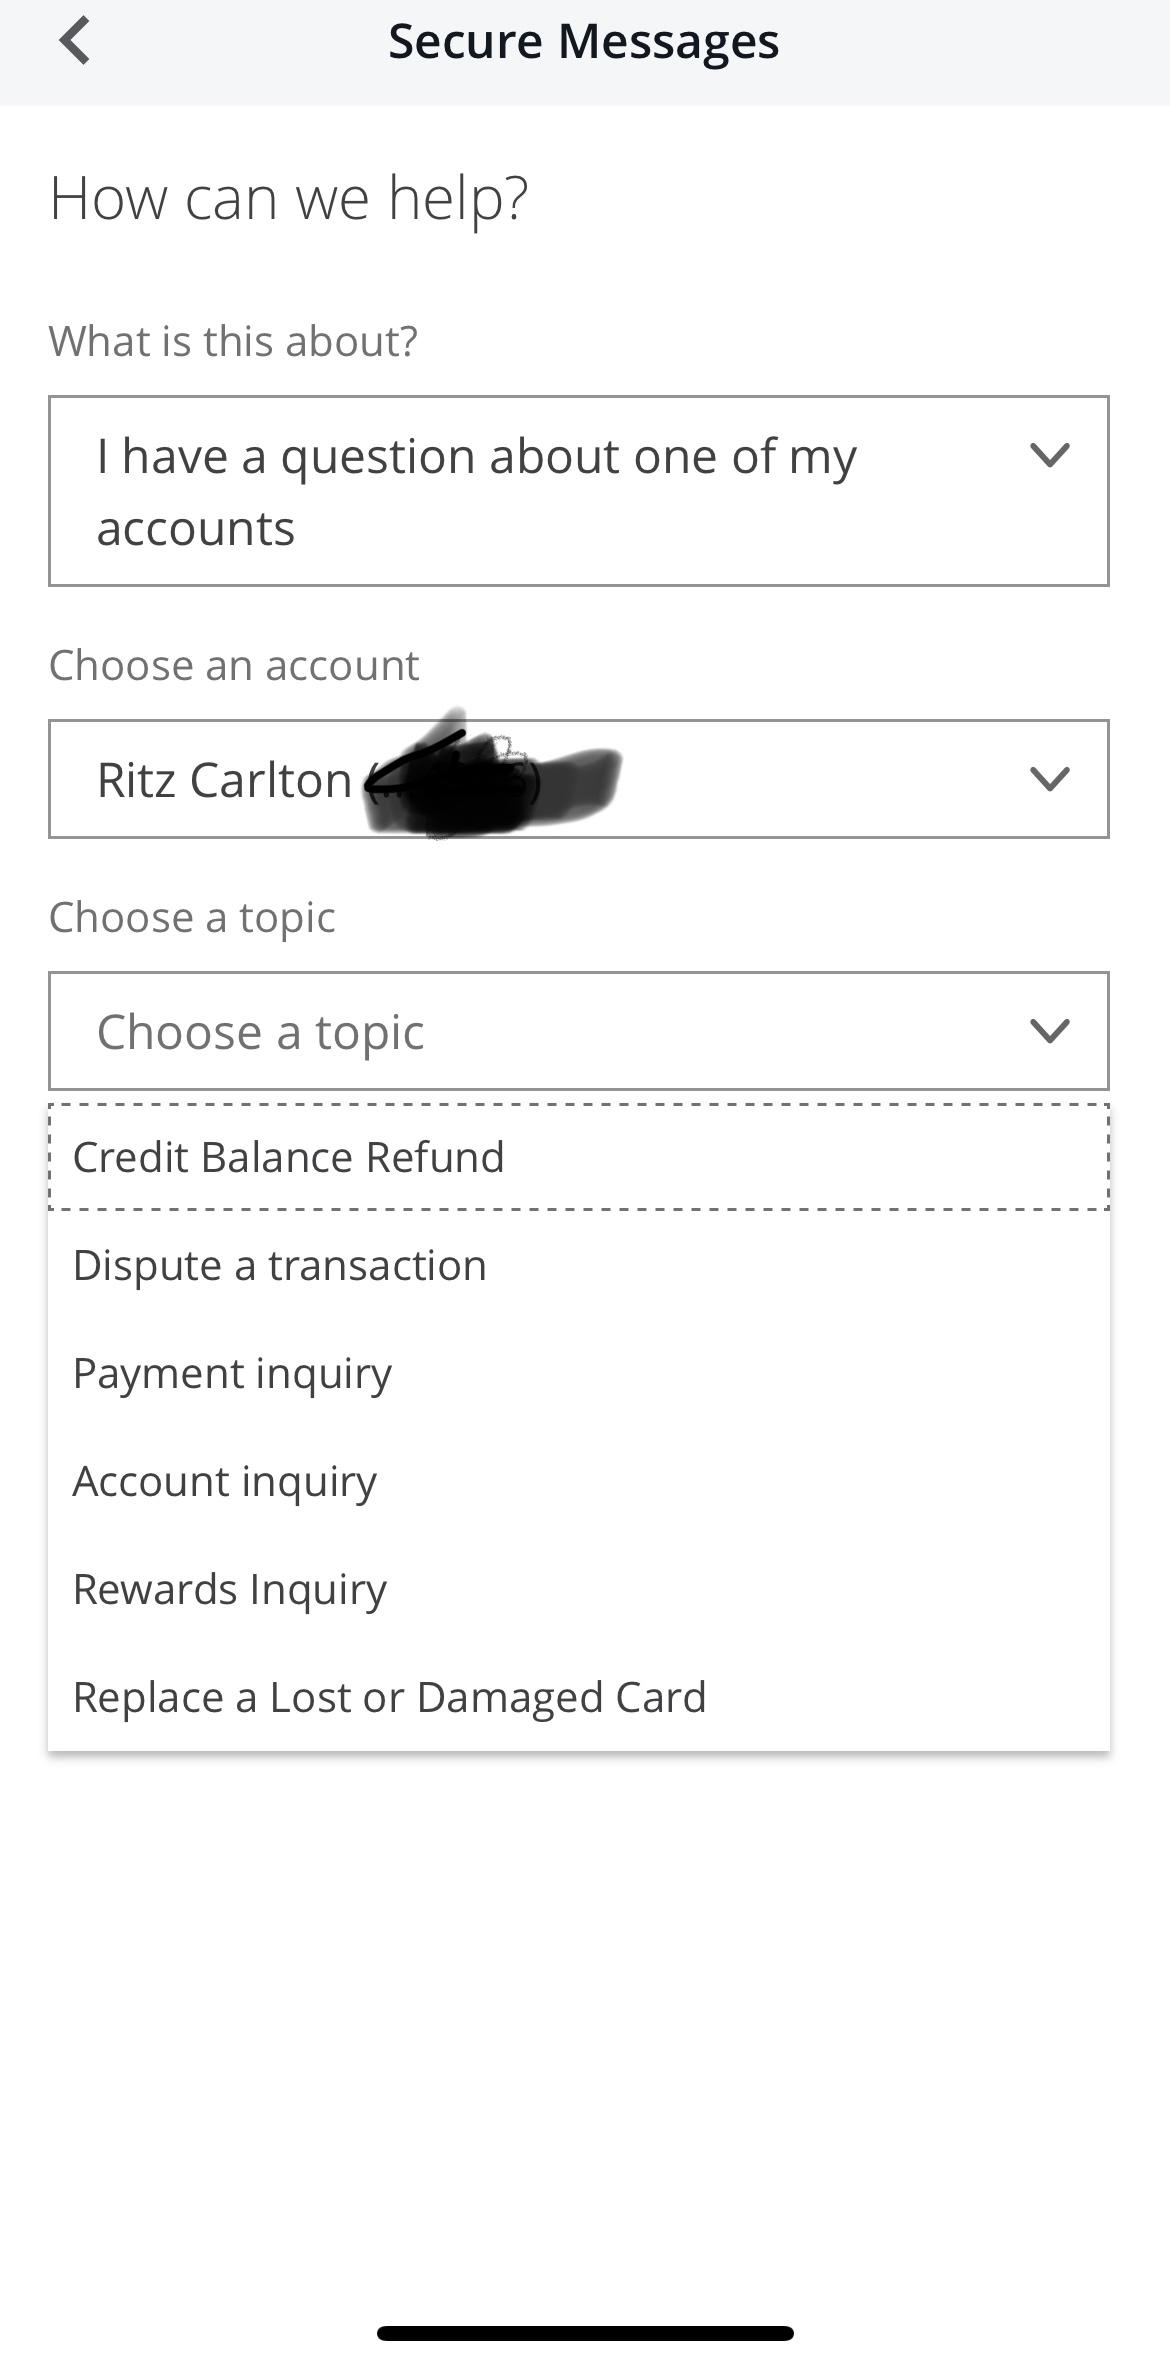Collapse the 'Choose a topic' dropdown
The image size is (1170, 2364).
[579, 1031]
